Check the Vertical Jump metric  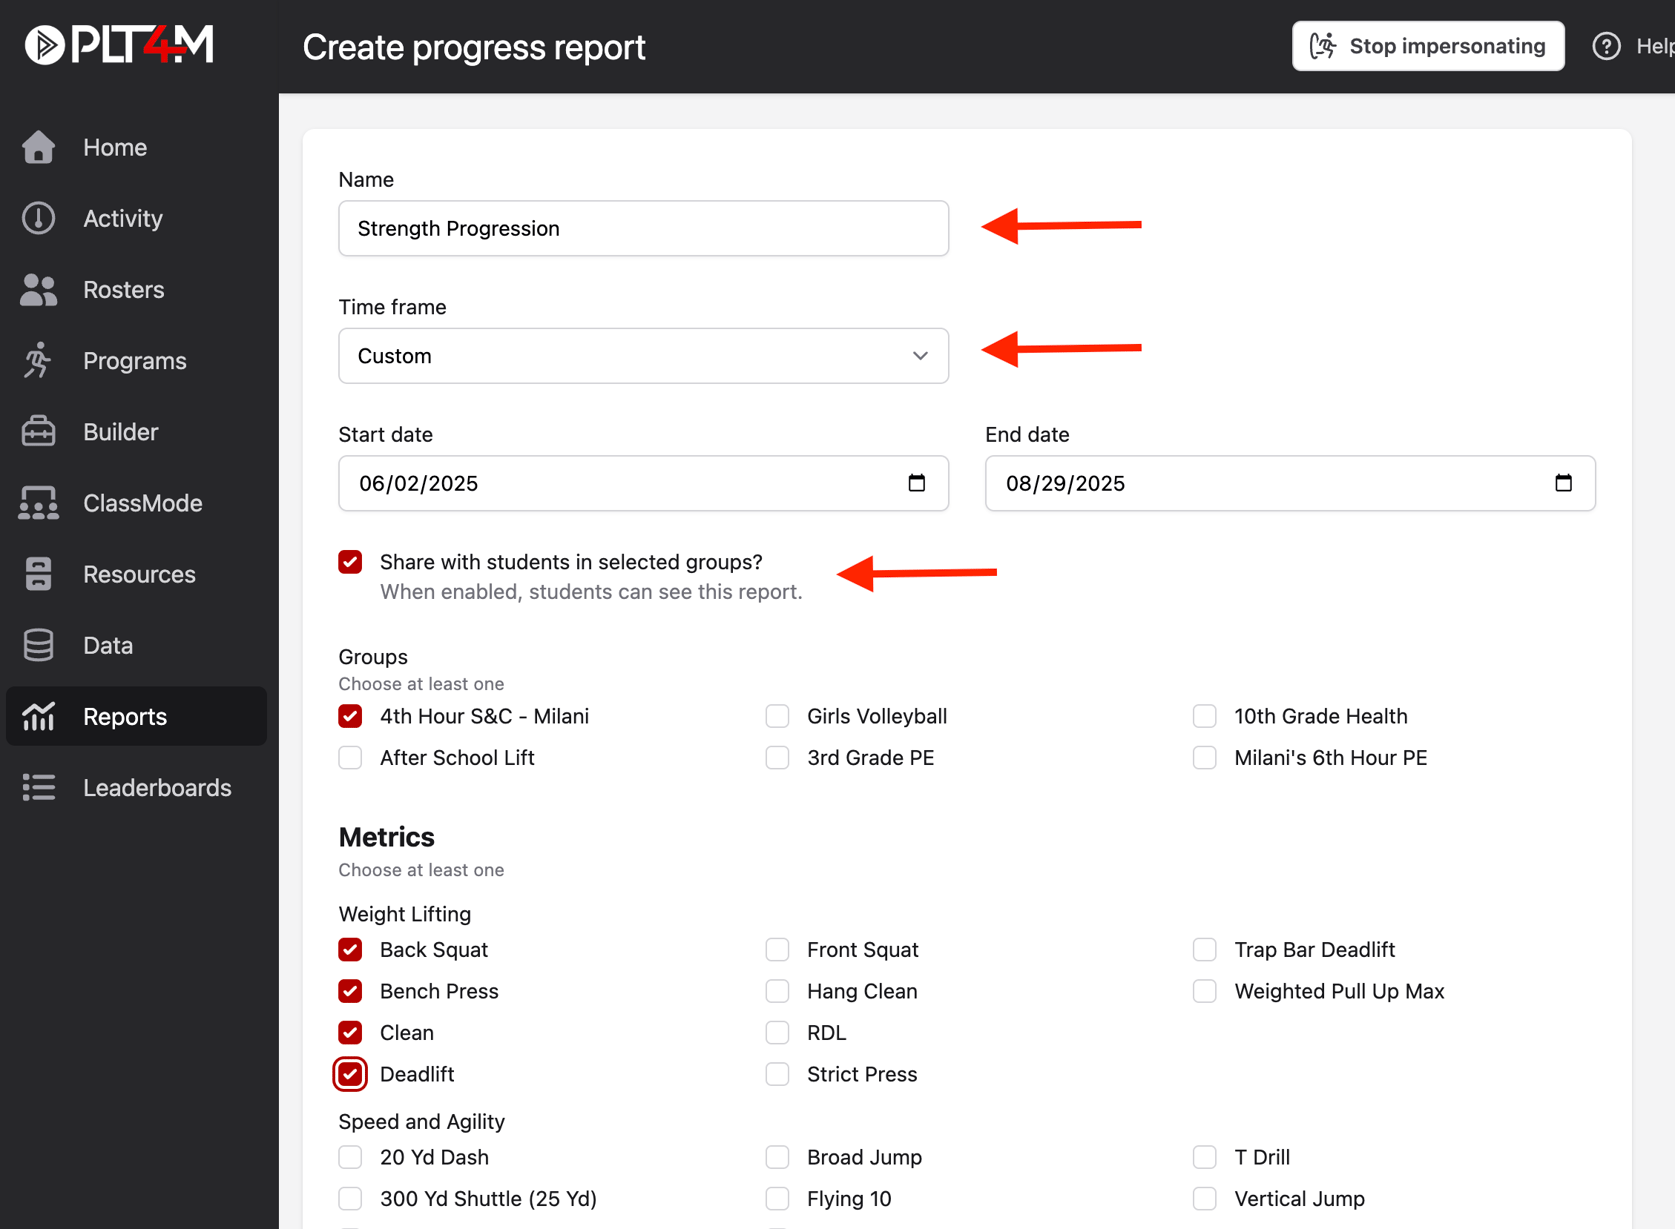[1204, 1198]
